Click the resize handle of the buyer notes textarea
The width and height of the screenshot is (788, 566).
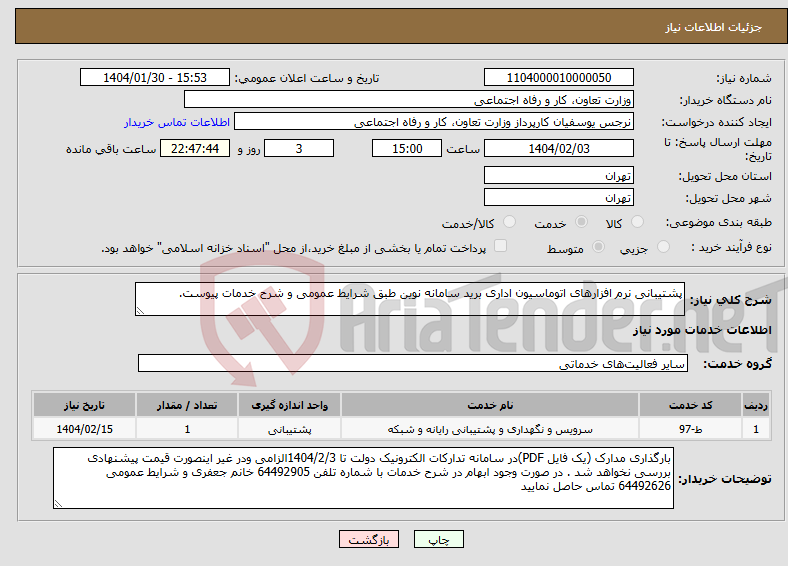pyautogui.click(x=58, y=504)
